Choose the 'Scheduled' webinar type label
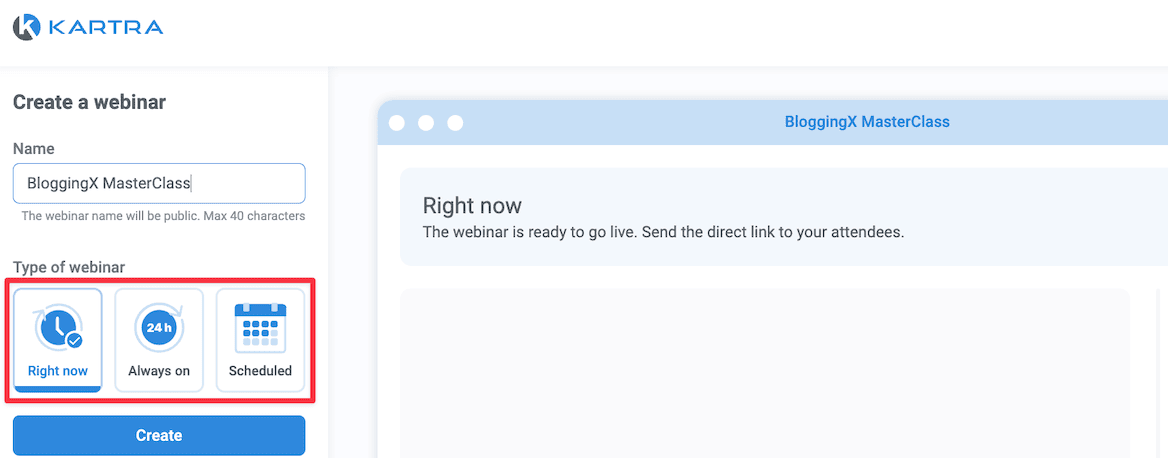The image size is (1168, 458). (260, 370)
